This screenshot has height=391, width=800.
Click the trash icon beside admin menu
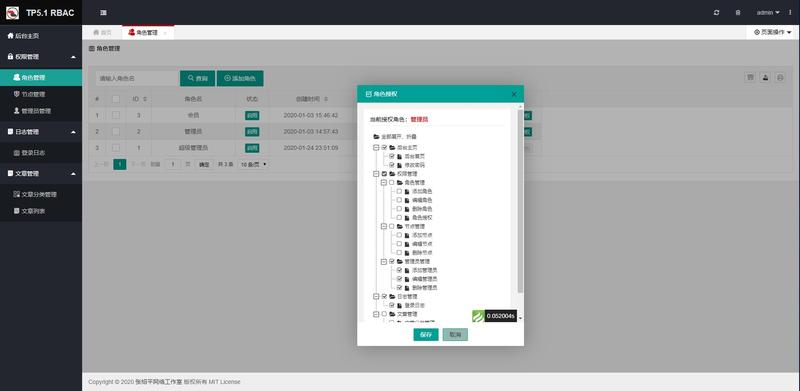point(738,13)
